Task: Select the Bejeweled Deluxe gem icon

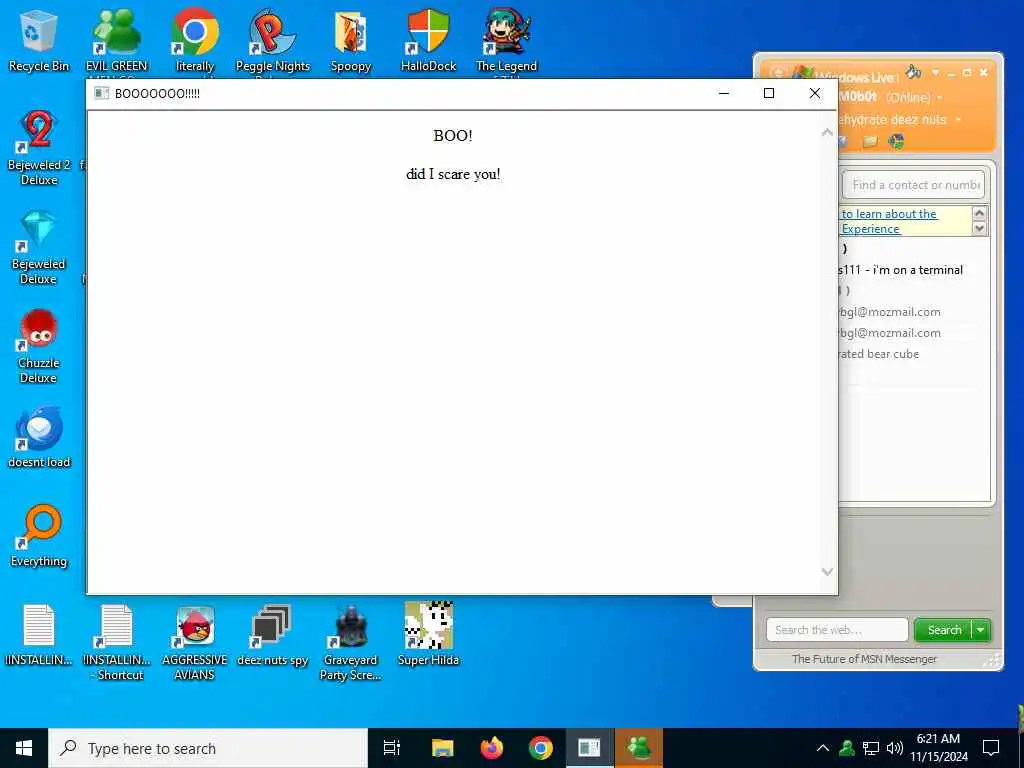Action: tap(39, 247)
